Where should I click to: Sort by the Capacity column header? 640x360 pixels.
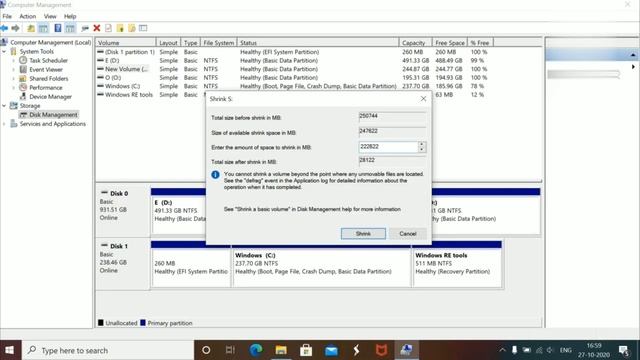click(x=415, y=42)
